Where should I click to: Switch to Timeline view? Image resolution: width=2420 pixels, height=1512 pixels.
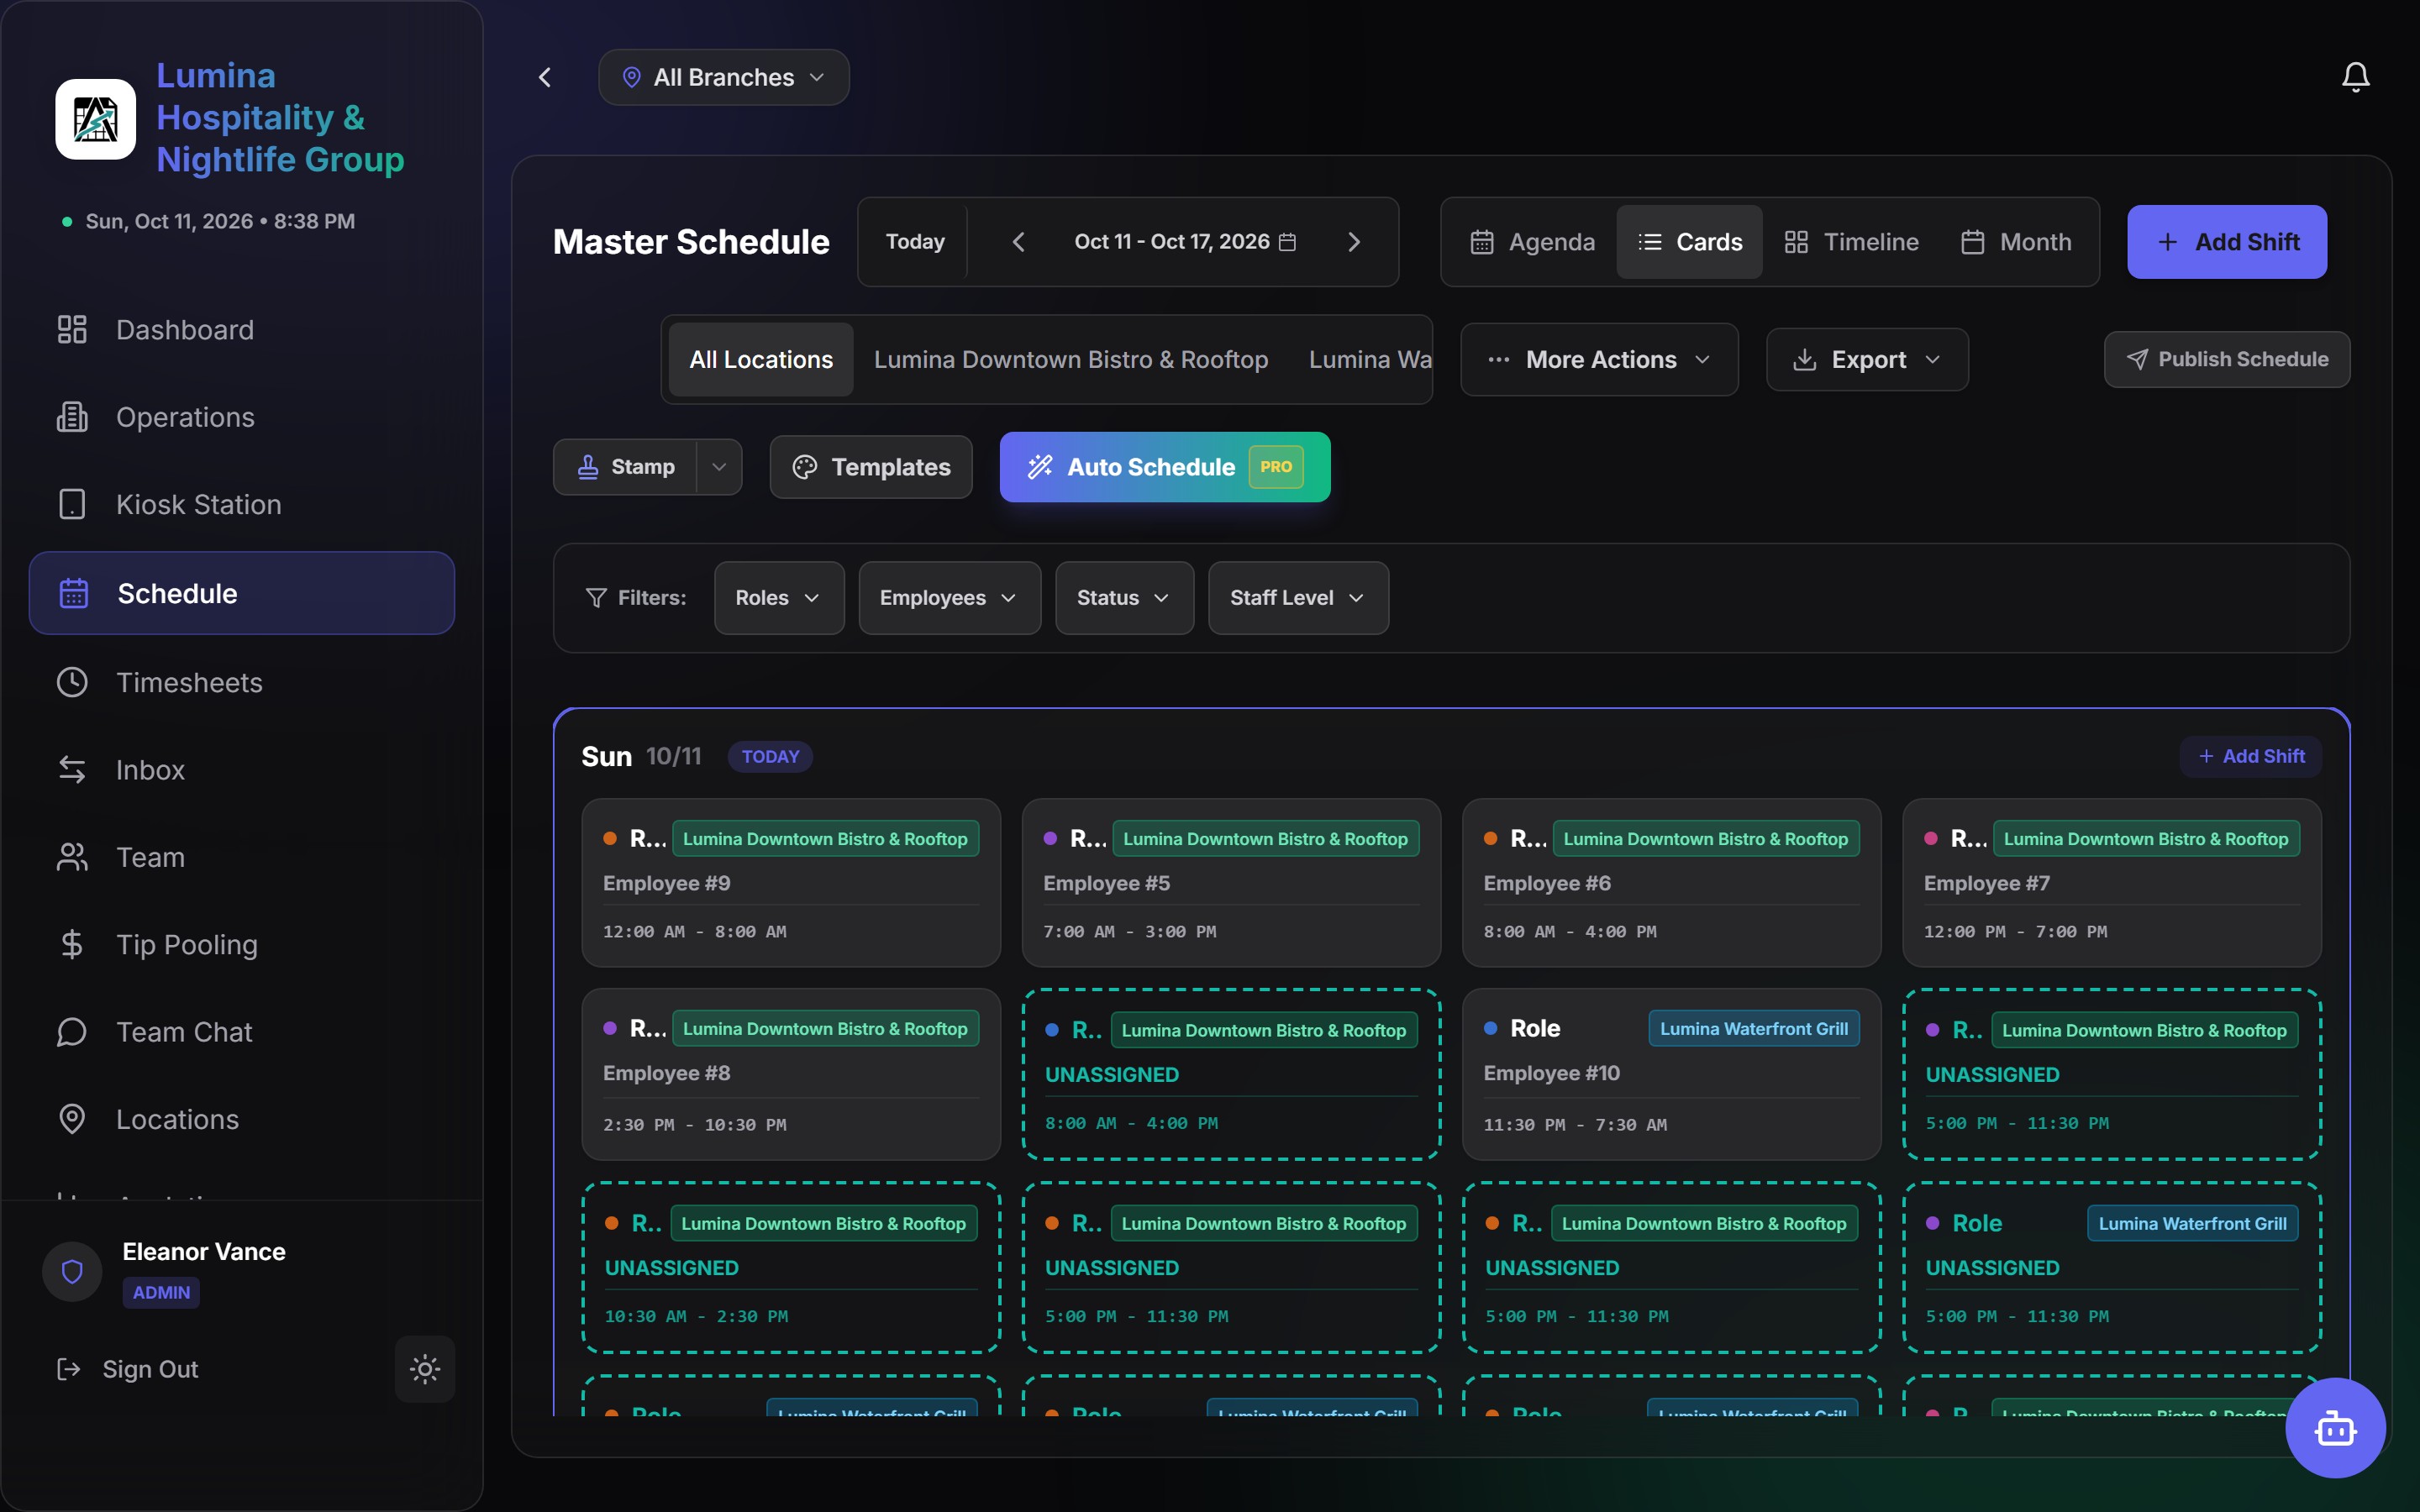coord(1852,242)
